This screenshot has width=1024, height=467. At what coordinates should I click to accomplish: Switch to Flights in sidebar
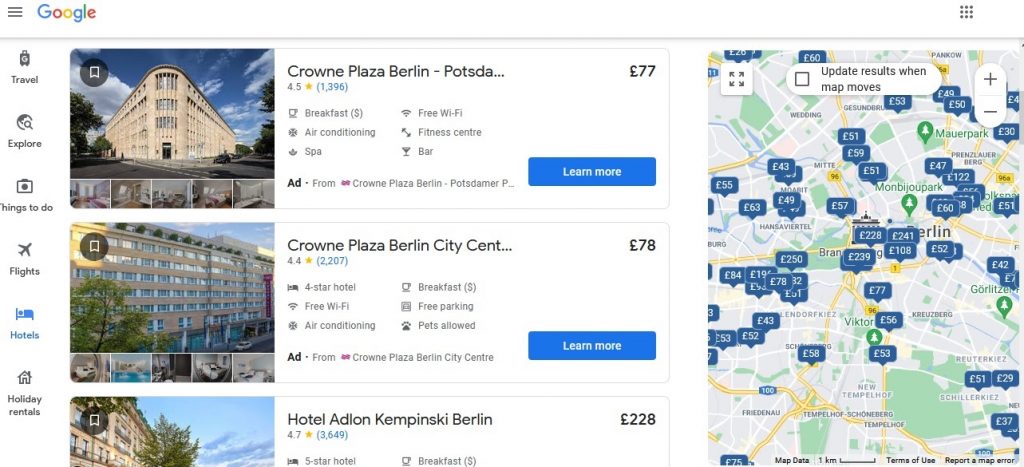point(25,258)
